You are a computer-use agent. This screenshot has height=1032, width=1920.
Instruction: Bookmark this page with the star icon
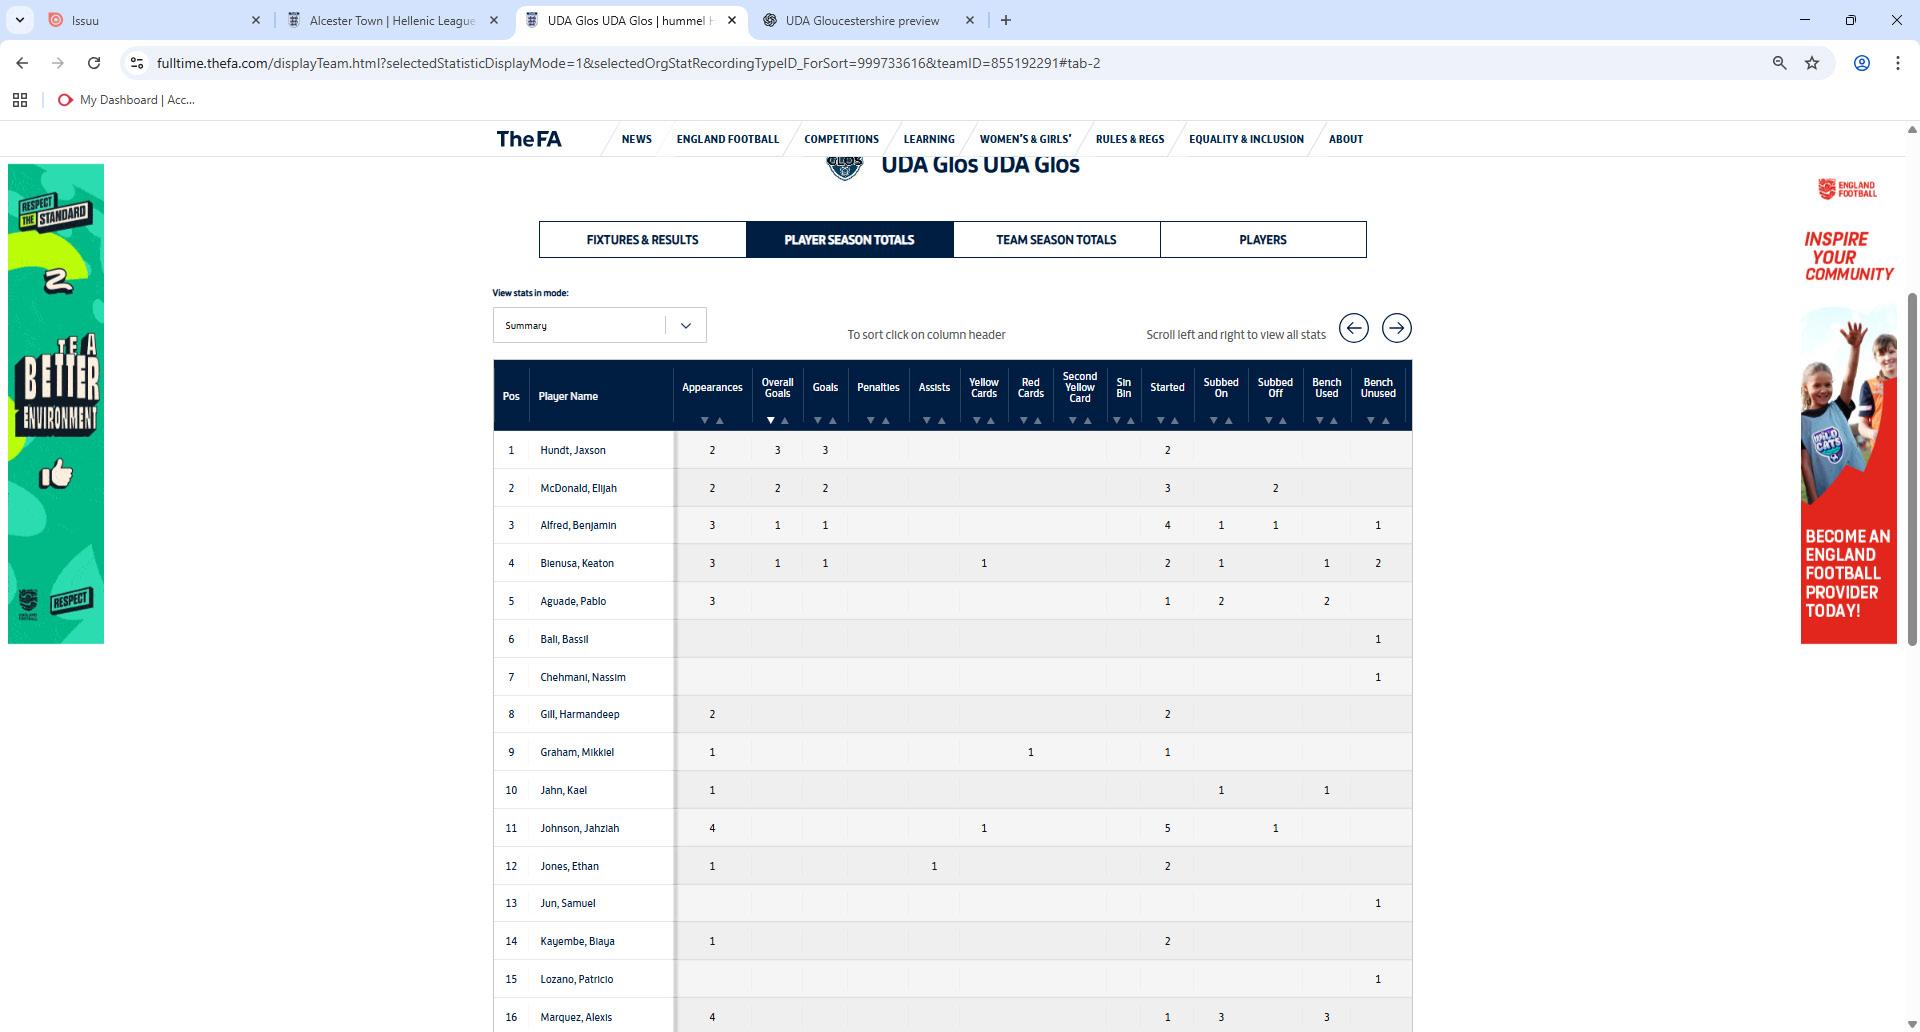[1812, 63]
